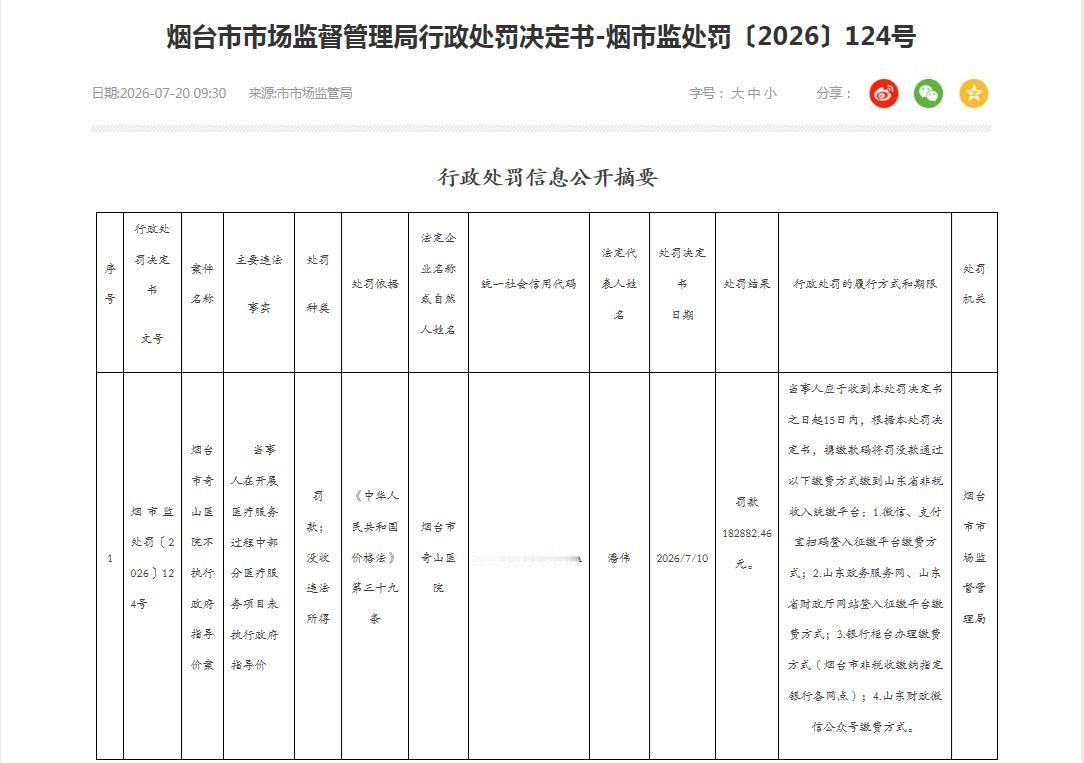Image resolution: width=1084 pixels, height=763 pixels.
Task: Click the penalty authority cell 烟台市市场监督管理局
Action: click(974, 565)
